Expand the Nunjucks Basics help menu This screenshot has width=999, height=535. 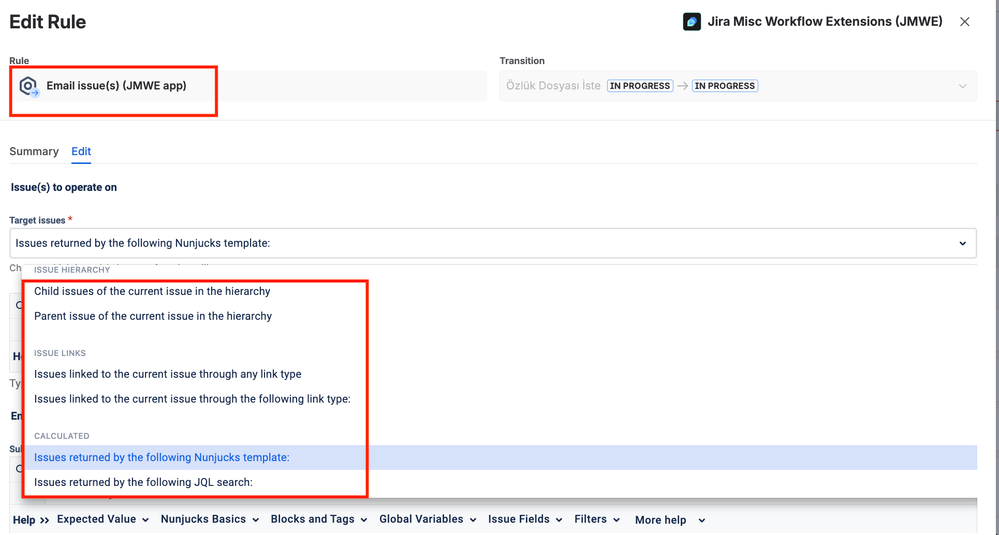[210, 520]
